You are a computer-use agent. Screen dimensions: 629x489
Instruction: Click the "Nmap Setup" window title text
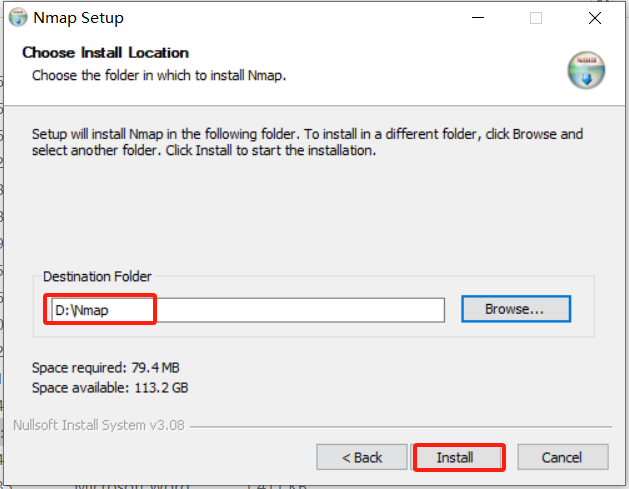point(79,18)
